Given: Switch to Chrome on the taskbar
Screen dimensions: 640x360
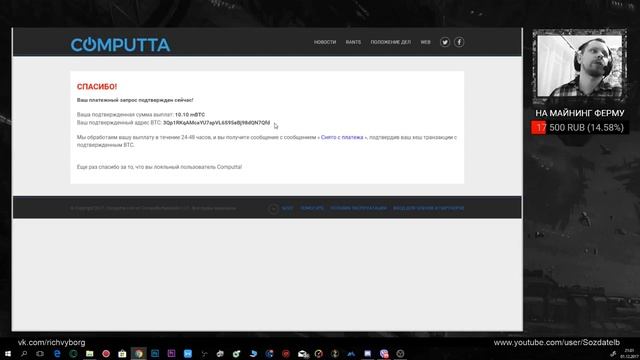Looking at the screenshot, I should tap(139, 353).
